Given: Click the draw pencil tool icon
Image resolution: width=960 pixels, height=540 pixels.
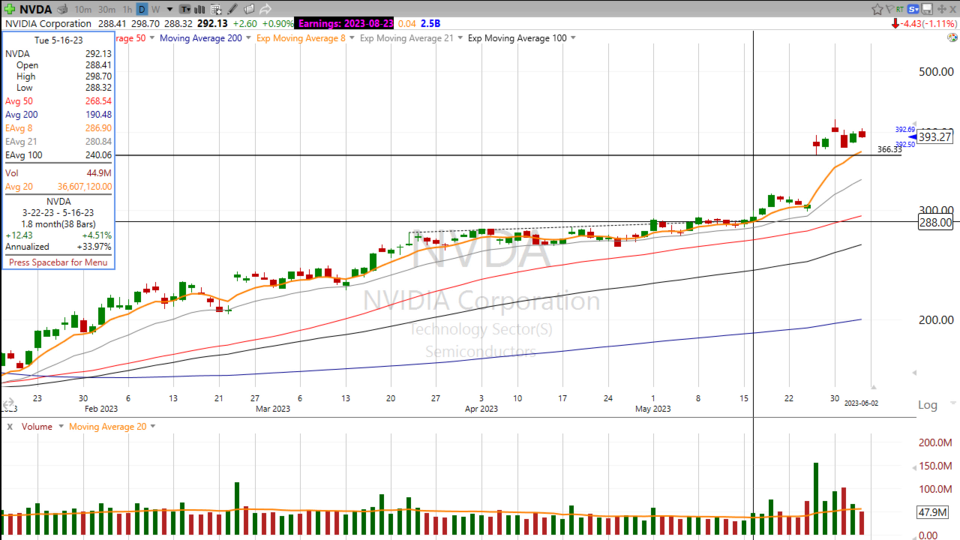Looking at the screenshot, I should (232, 9).
